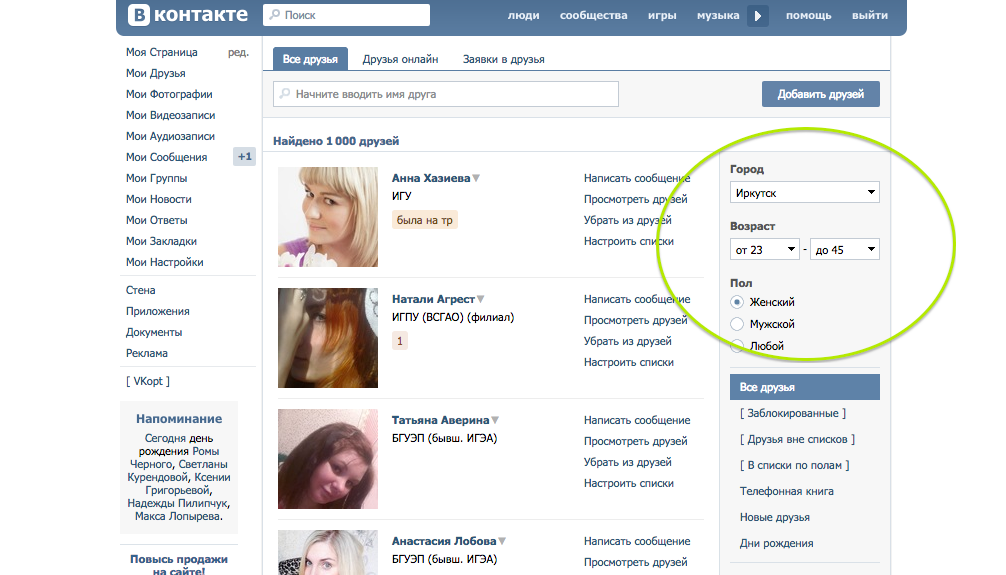Click ред. link beside Моя Страница

[x=238, y=52]
